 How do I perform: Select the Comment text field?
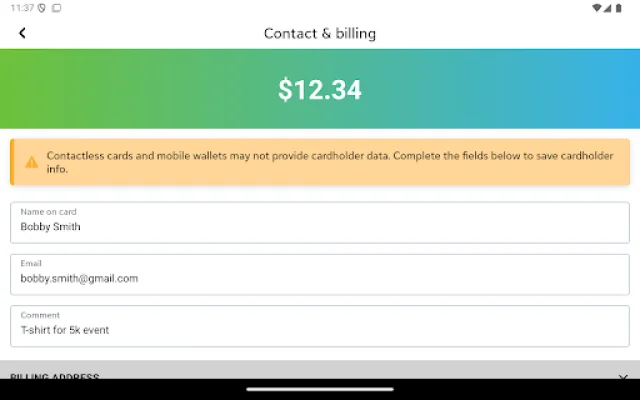[x=320, y=325]
